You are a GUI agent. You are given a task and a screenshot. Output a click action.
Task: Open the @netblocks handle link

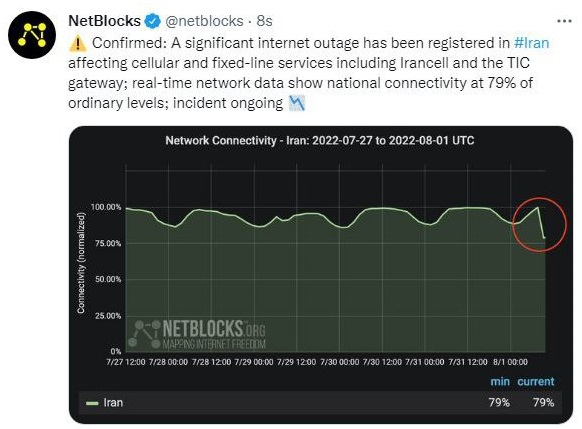[204, 21]
